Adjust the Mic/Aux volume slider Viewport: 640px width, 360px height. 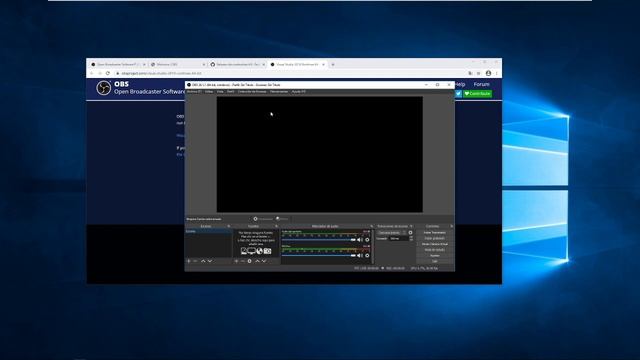click(x=319, y=256)
